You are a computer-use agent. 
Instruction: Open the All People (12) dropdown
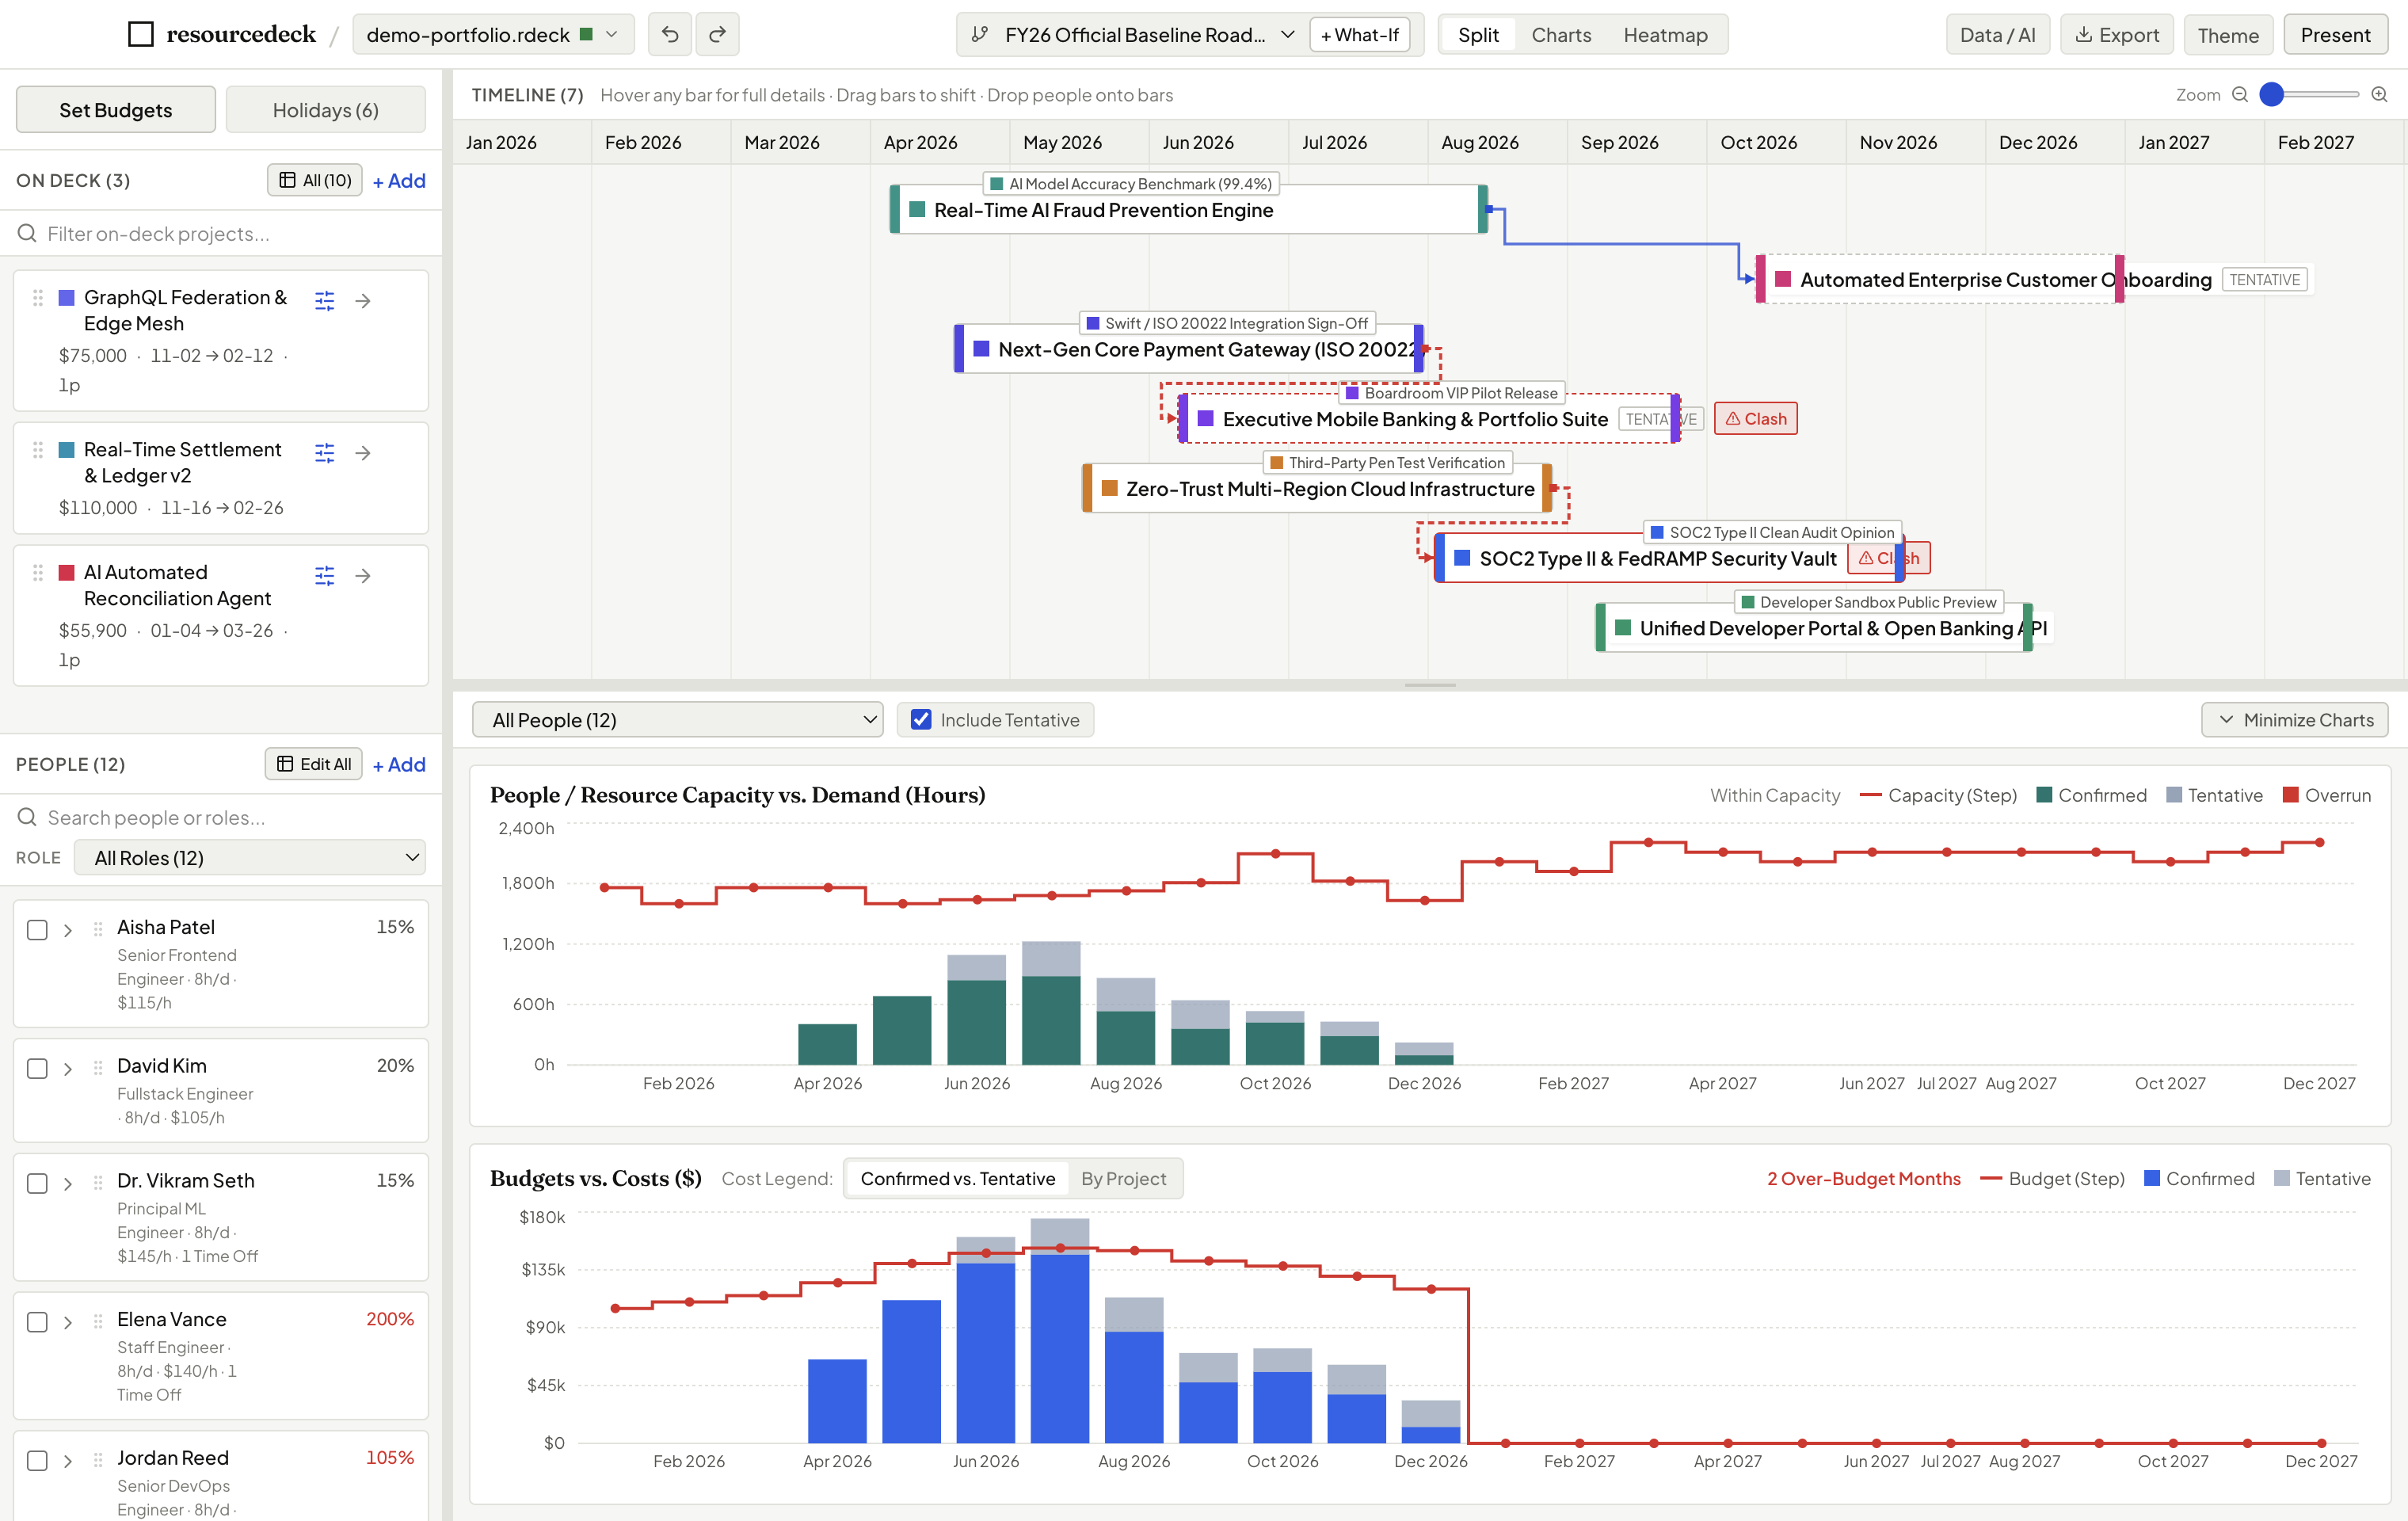click(678, 720)
